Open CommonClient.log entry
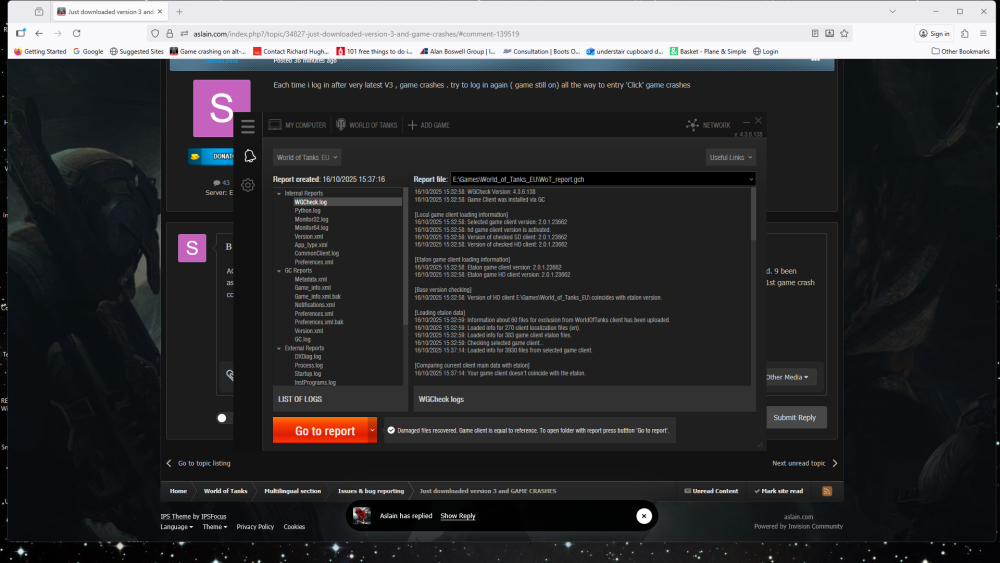Viewport: 1000px width, 563px height. coord(316,253)
